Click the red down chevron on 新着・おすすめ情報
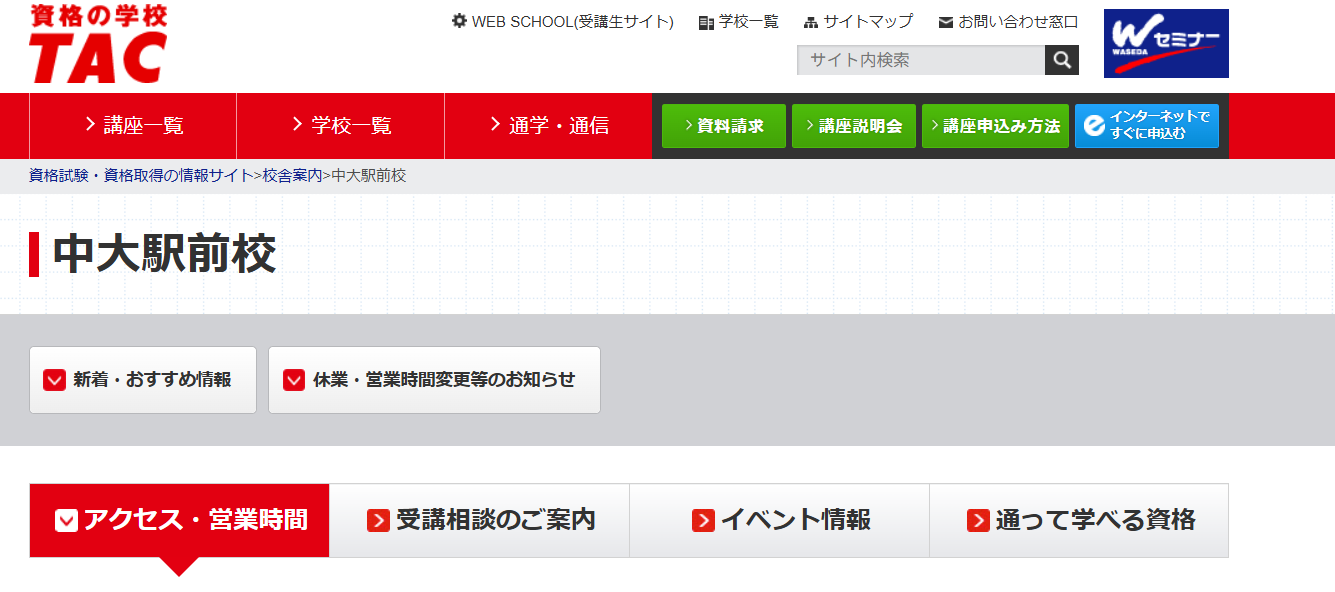The width and height of the screenshot is (1335, 592). coord(55,380)
